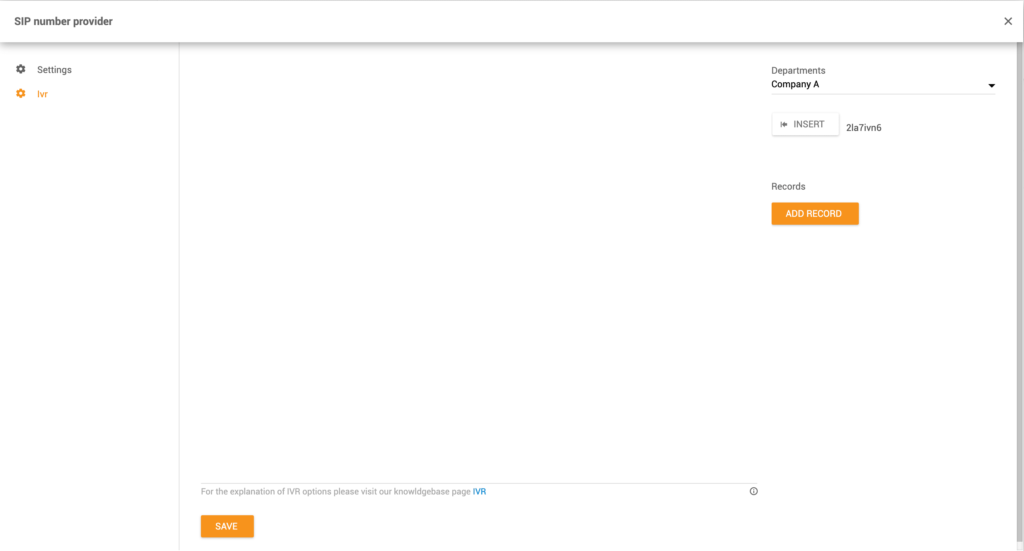Screen dimensions: 1024x551
Task: Click the info icon below the text area
Action: coord(753,491)
